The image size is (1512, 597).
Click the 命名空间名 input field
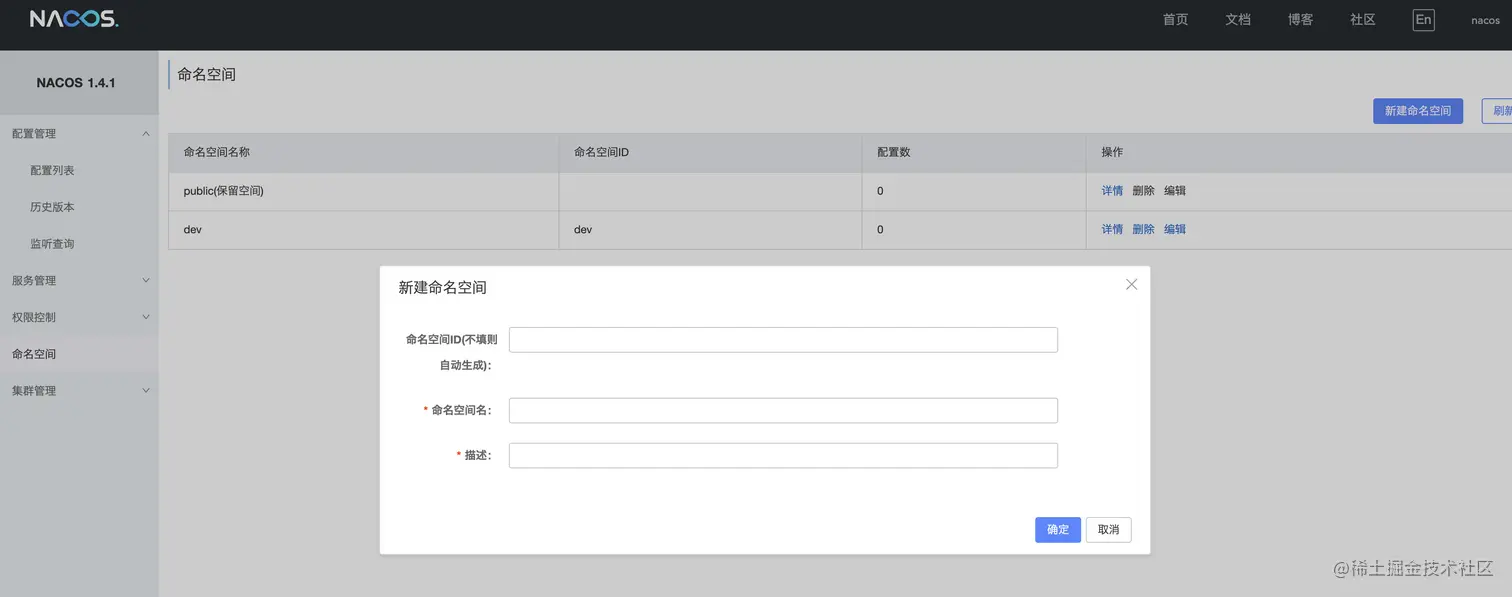tap(783, 410)
